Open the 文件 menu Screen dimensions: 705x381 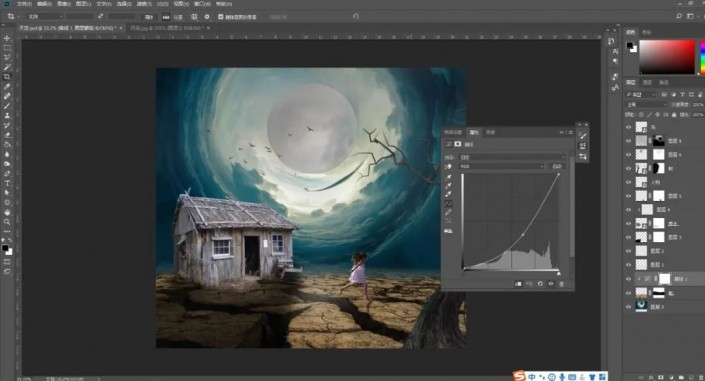(x=24, y=4)
